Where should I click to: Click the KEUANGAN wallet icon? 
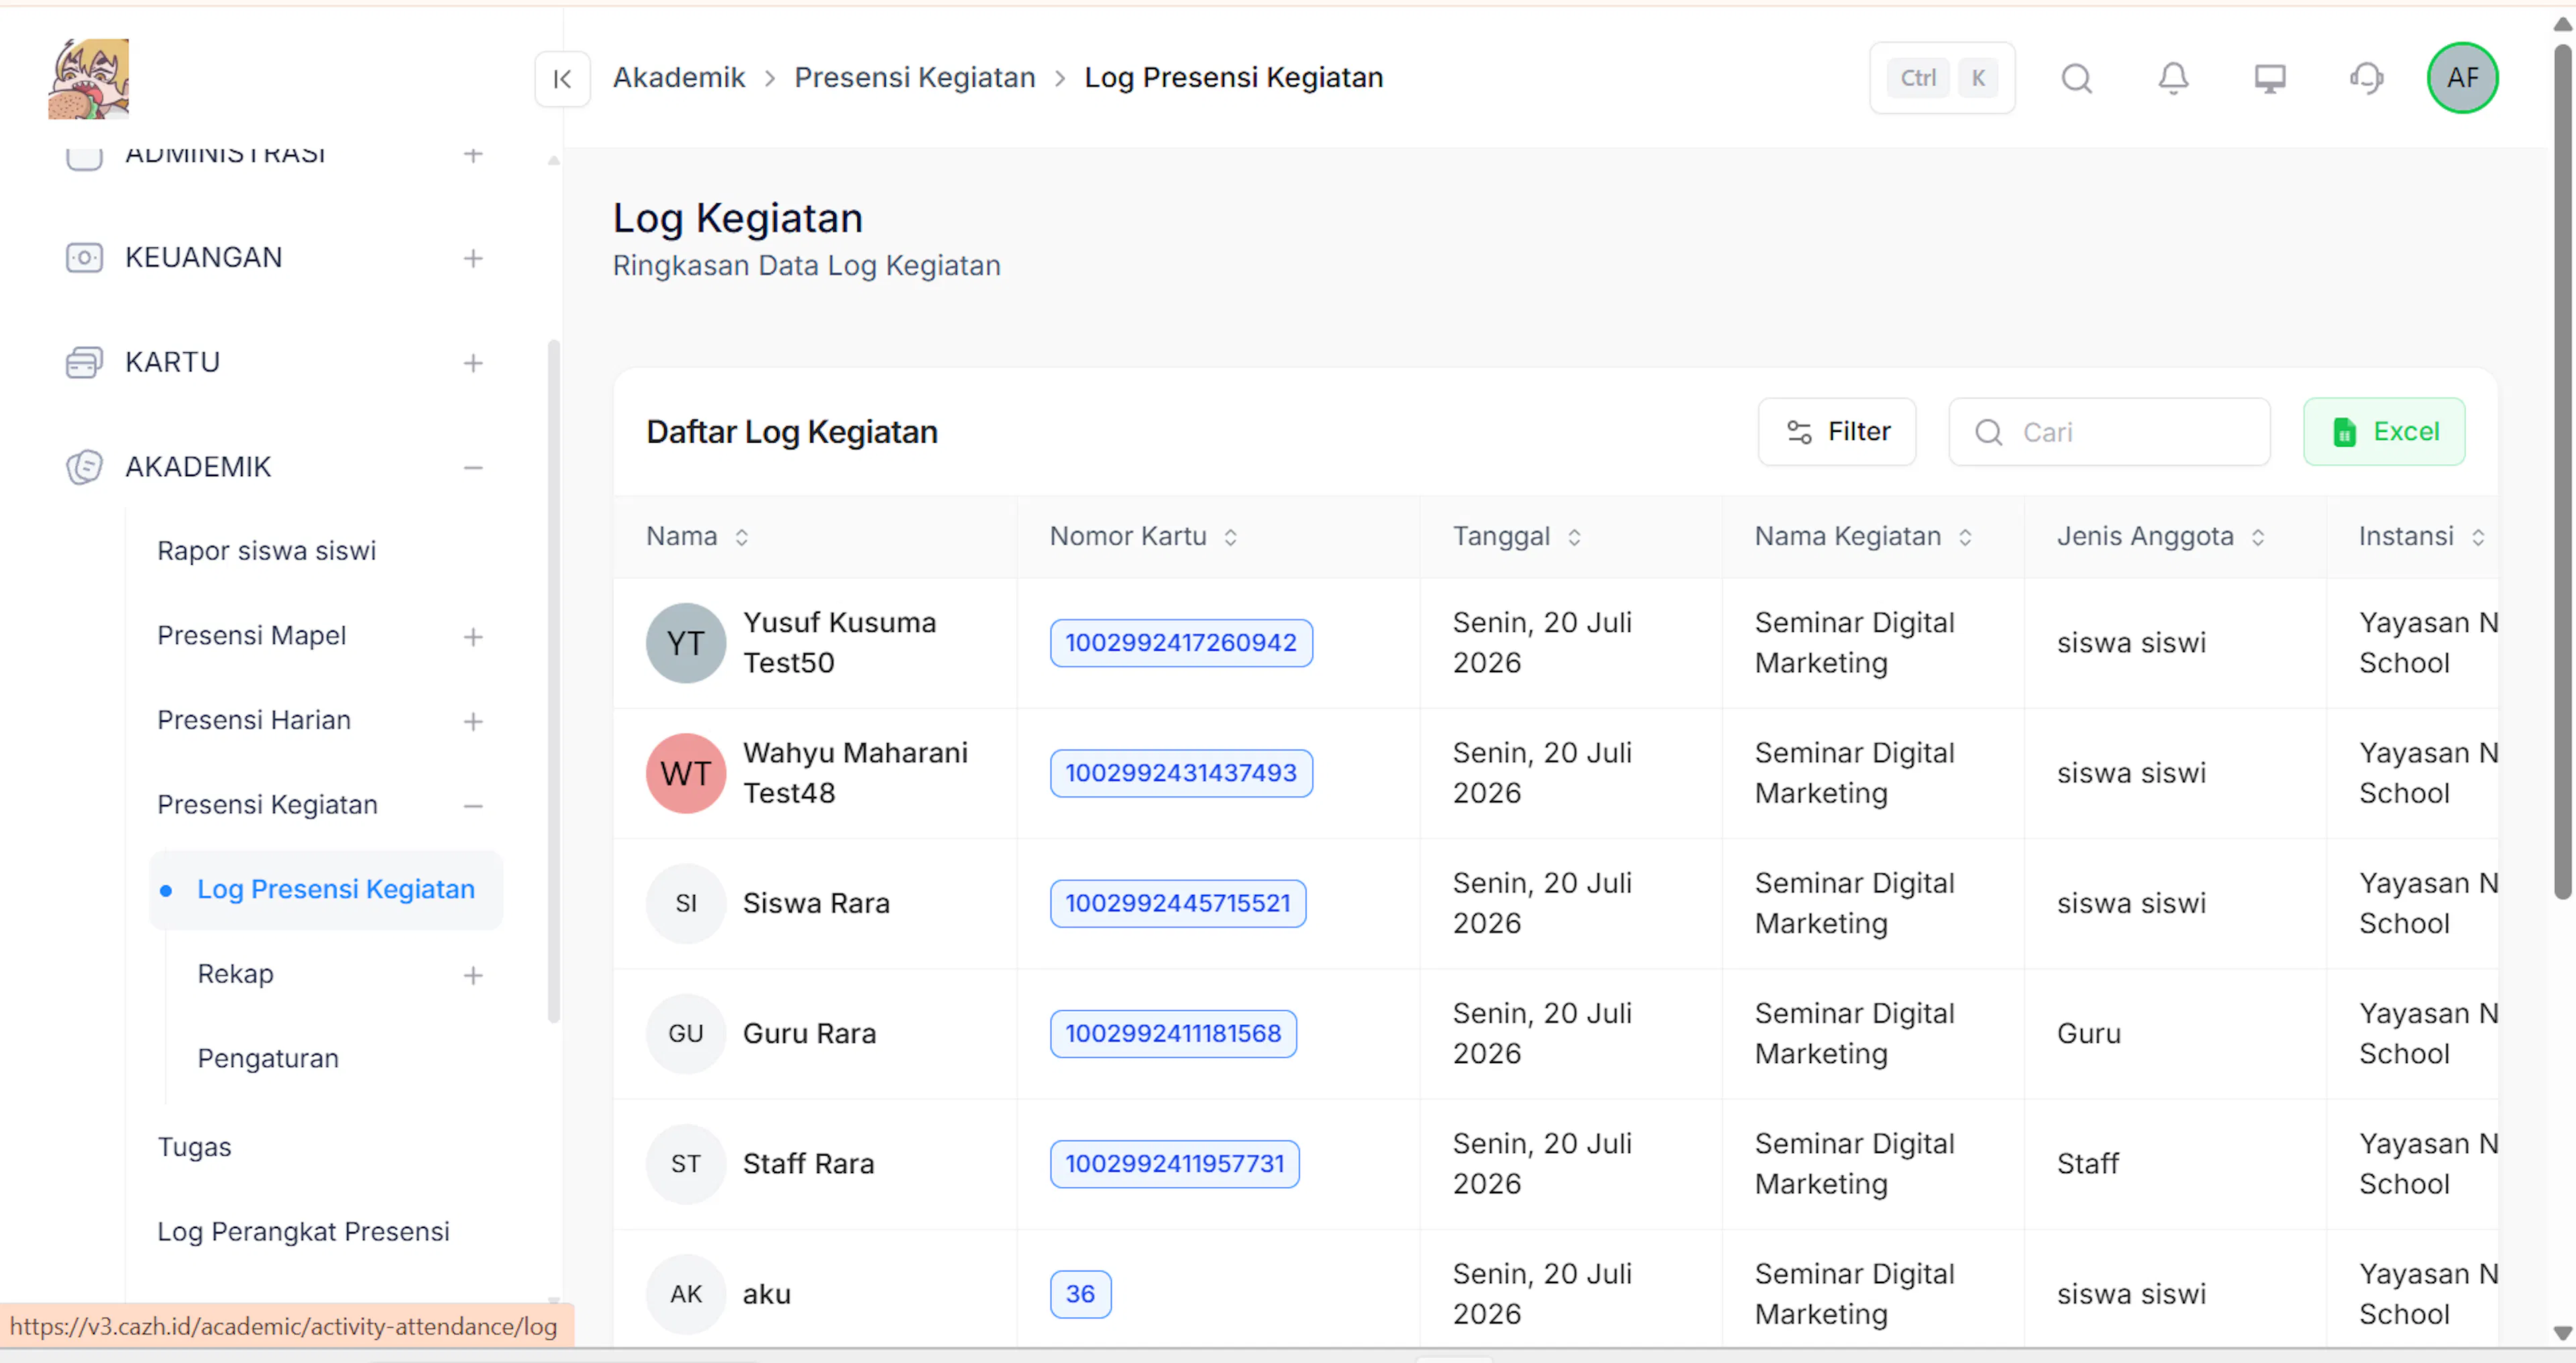(x=84, y=258)
